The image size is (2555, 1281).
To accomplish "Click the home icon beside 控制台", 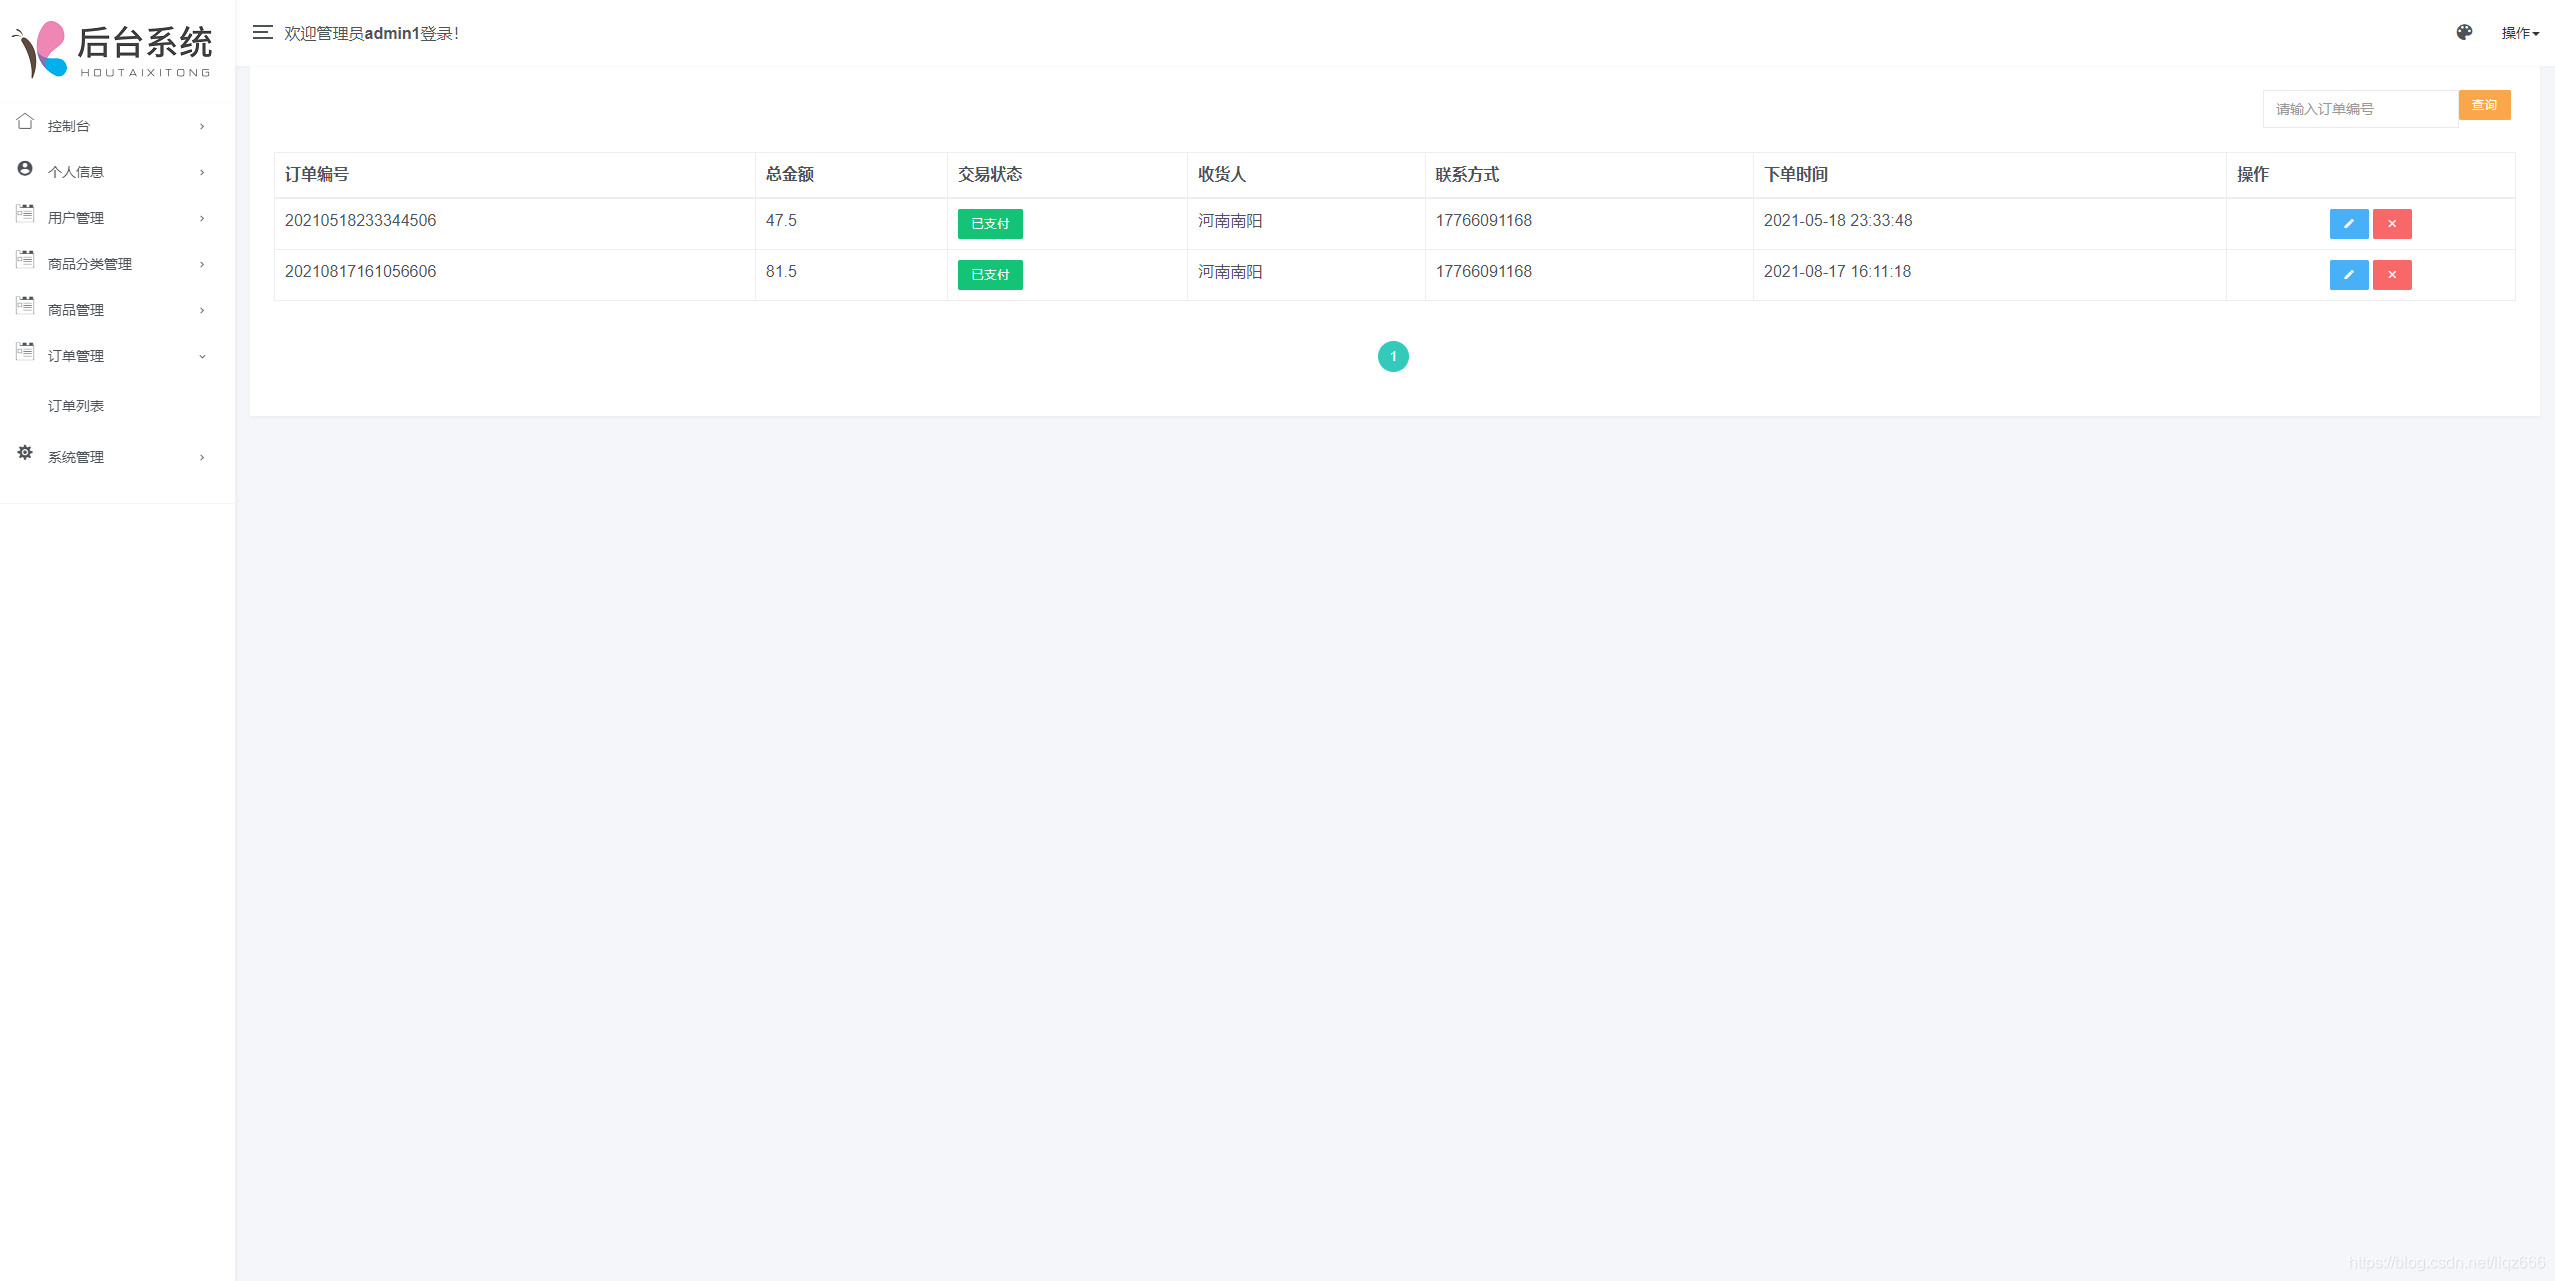I will pos(25,123).
